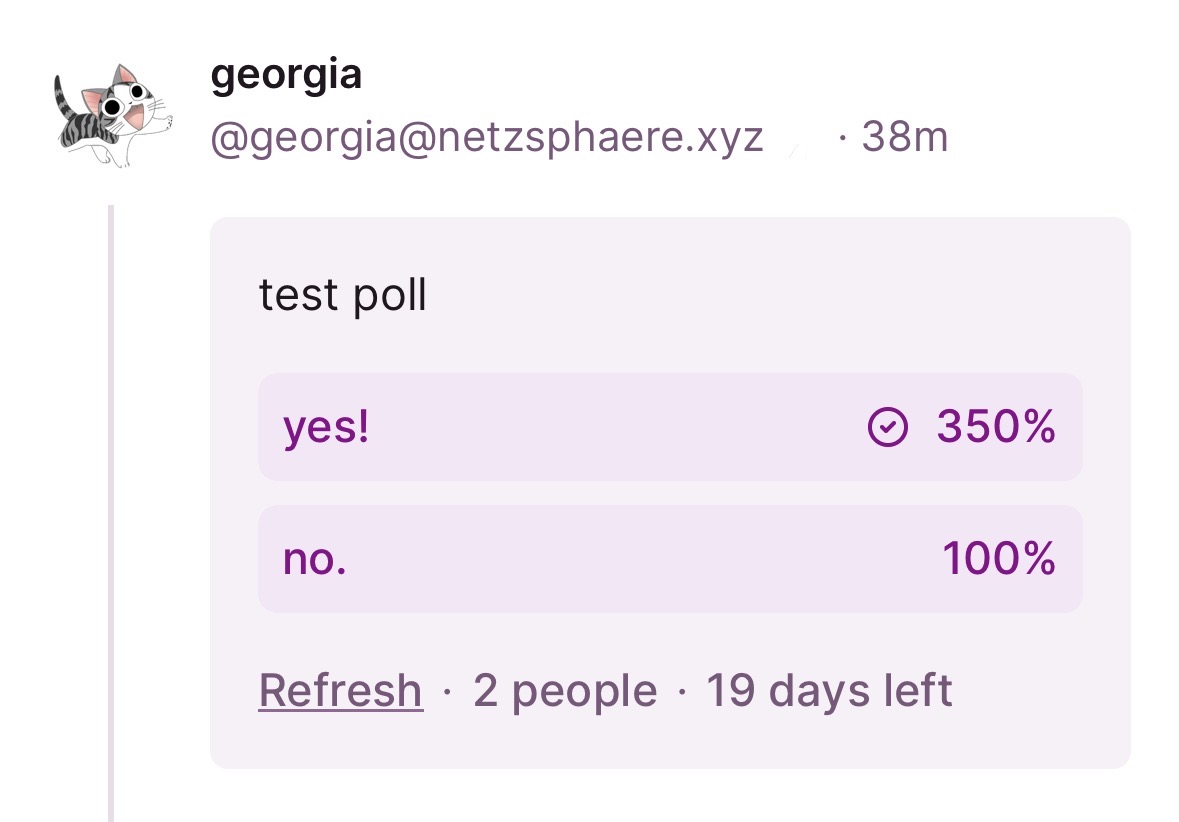Open the @georgia@netzsphaere.xyz handle link

click(486, 137)
